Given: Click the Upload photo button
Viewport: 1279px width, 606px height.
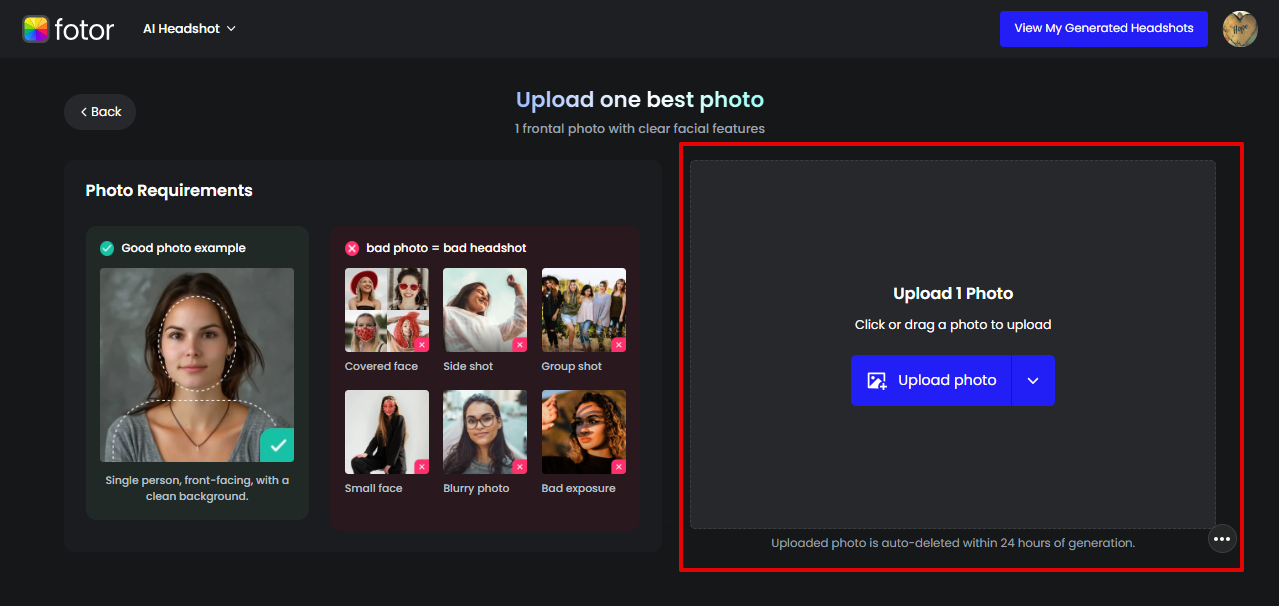Looking at the screenshot, I should coord(931,381).
